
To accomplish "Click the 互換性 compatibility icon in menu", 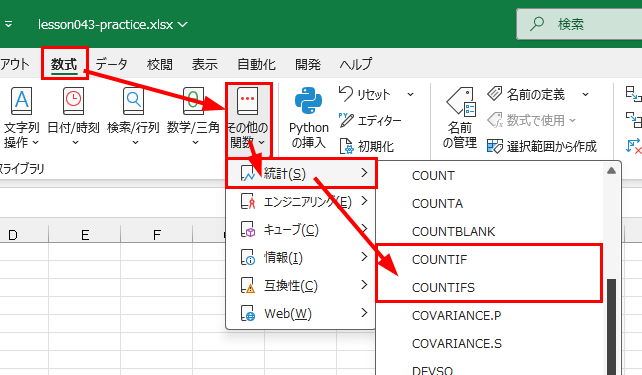I will (248, 286).
